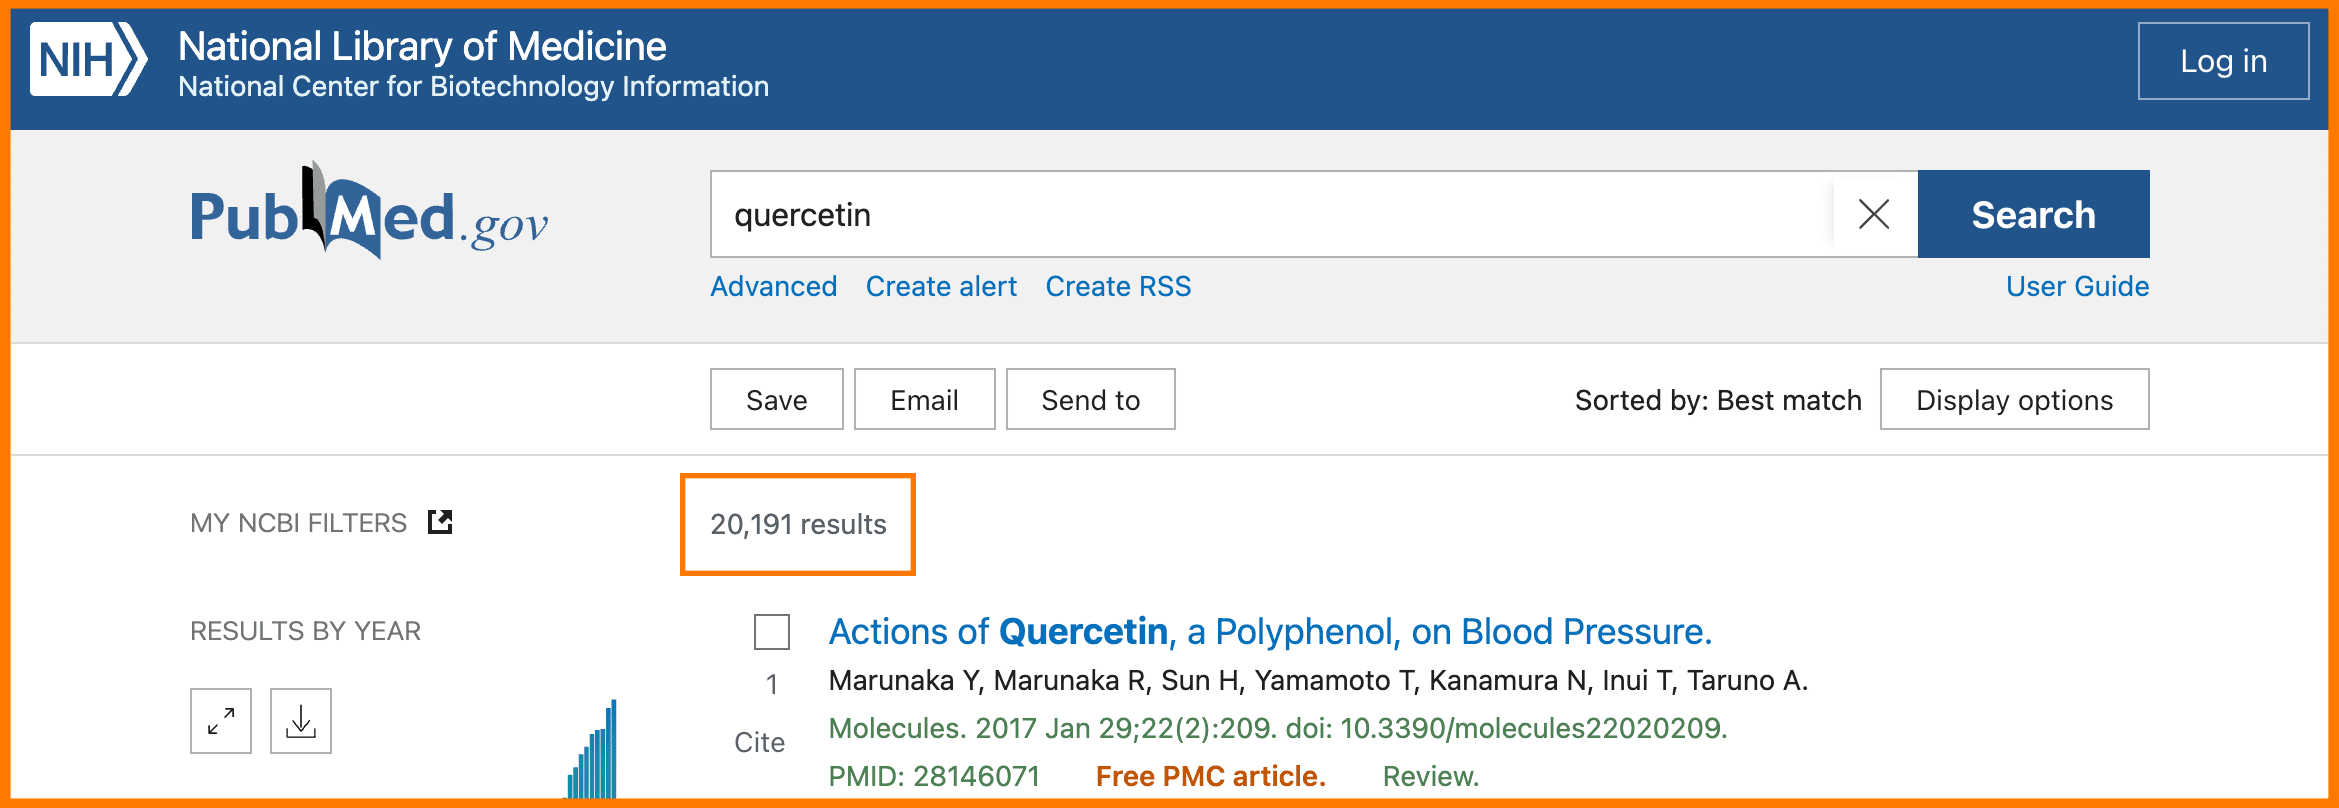Expand the results by year chart
The image size is (2339, 808).
[221, 721]
